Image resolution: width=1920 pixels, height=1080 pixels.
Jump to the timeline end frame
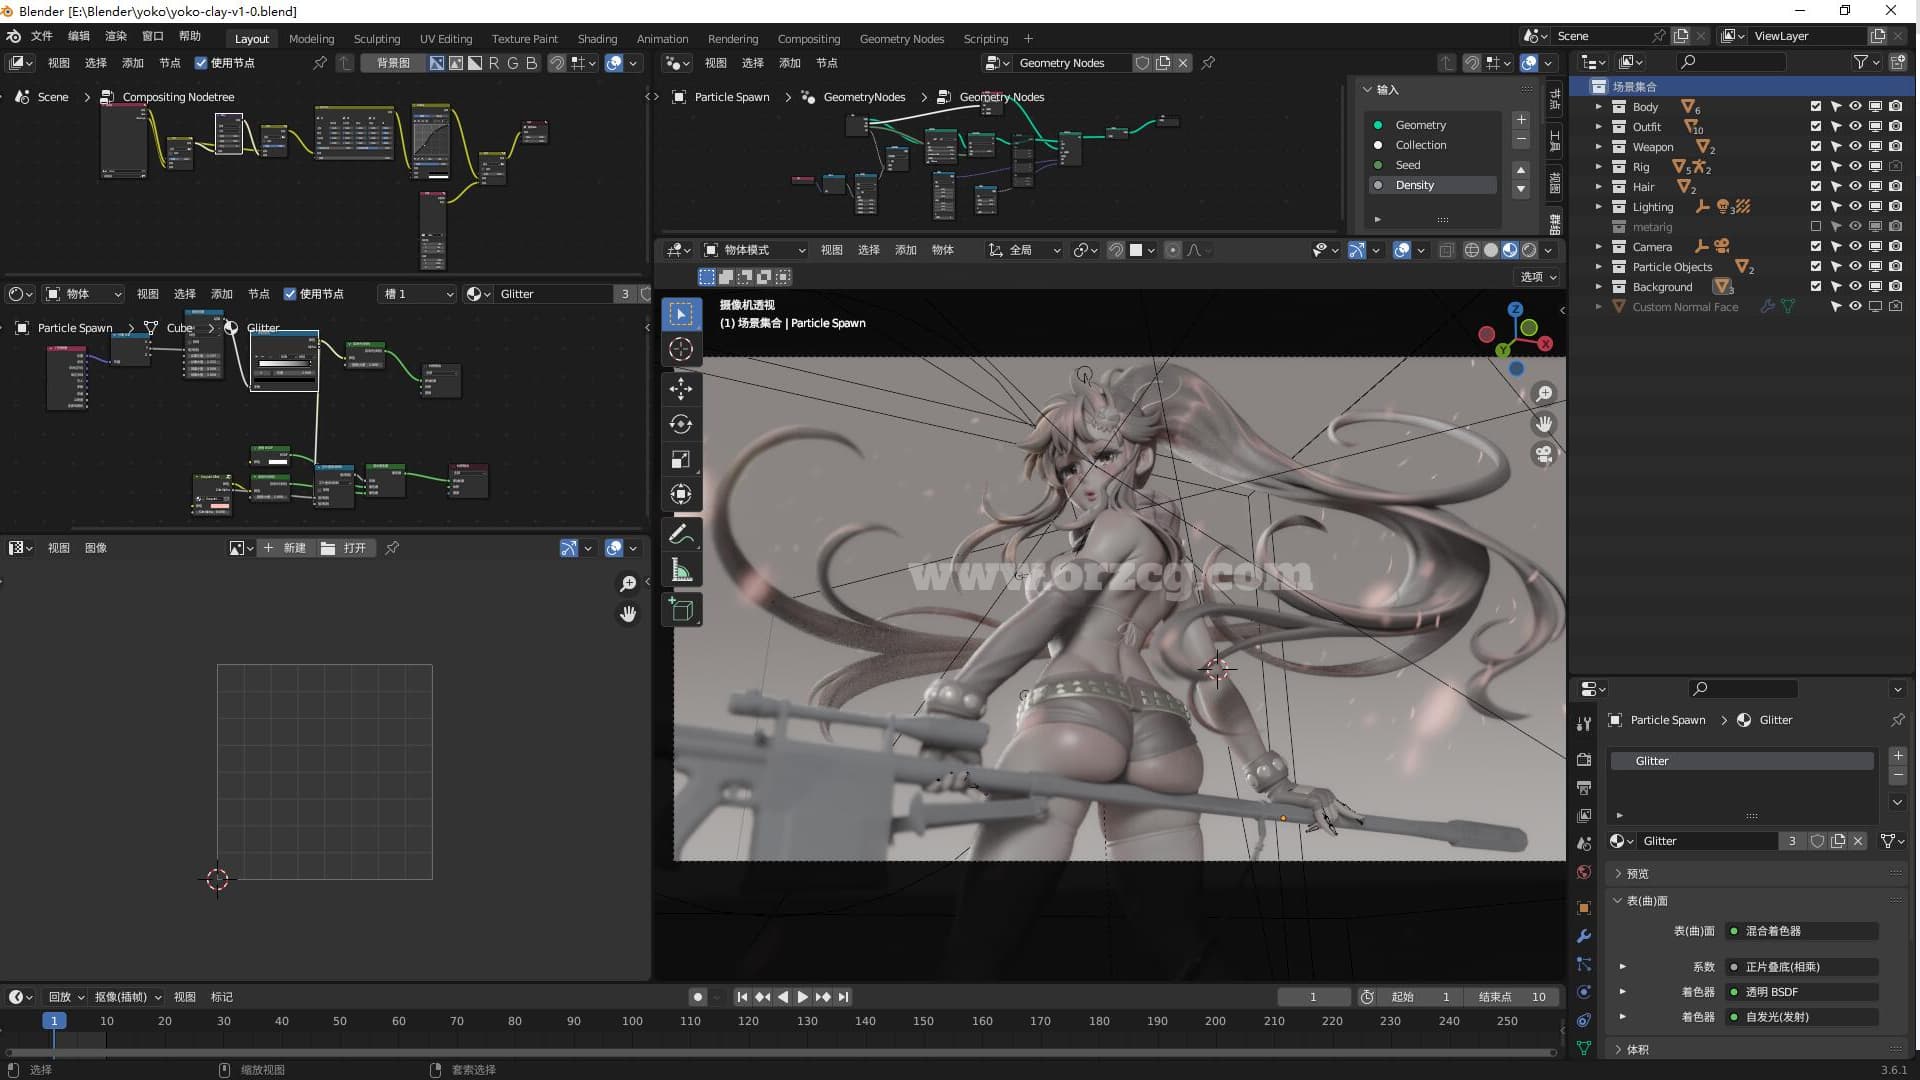(843, 997)
